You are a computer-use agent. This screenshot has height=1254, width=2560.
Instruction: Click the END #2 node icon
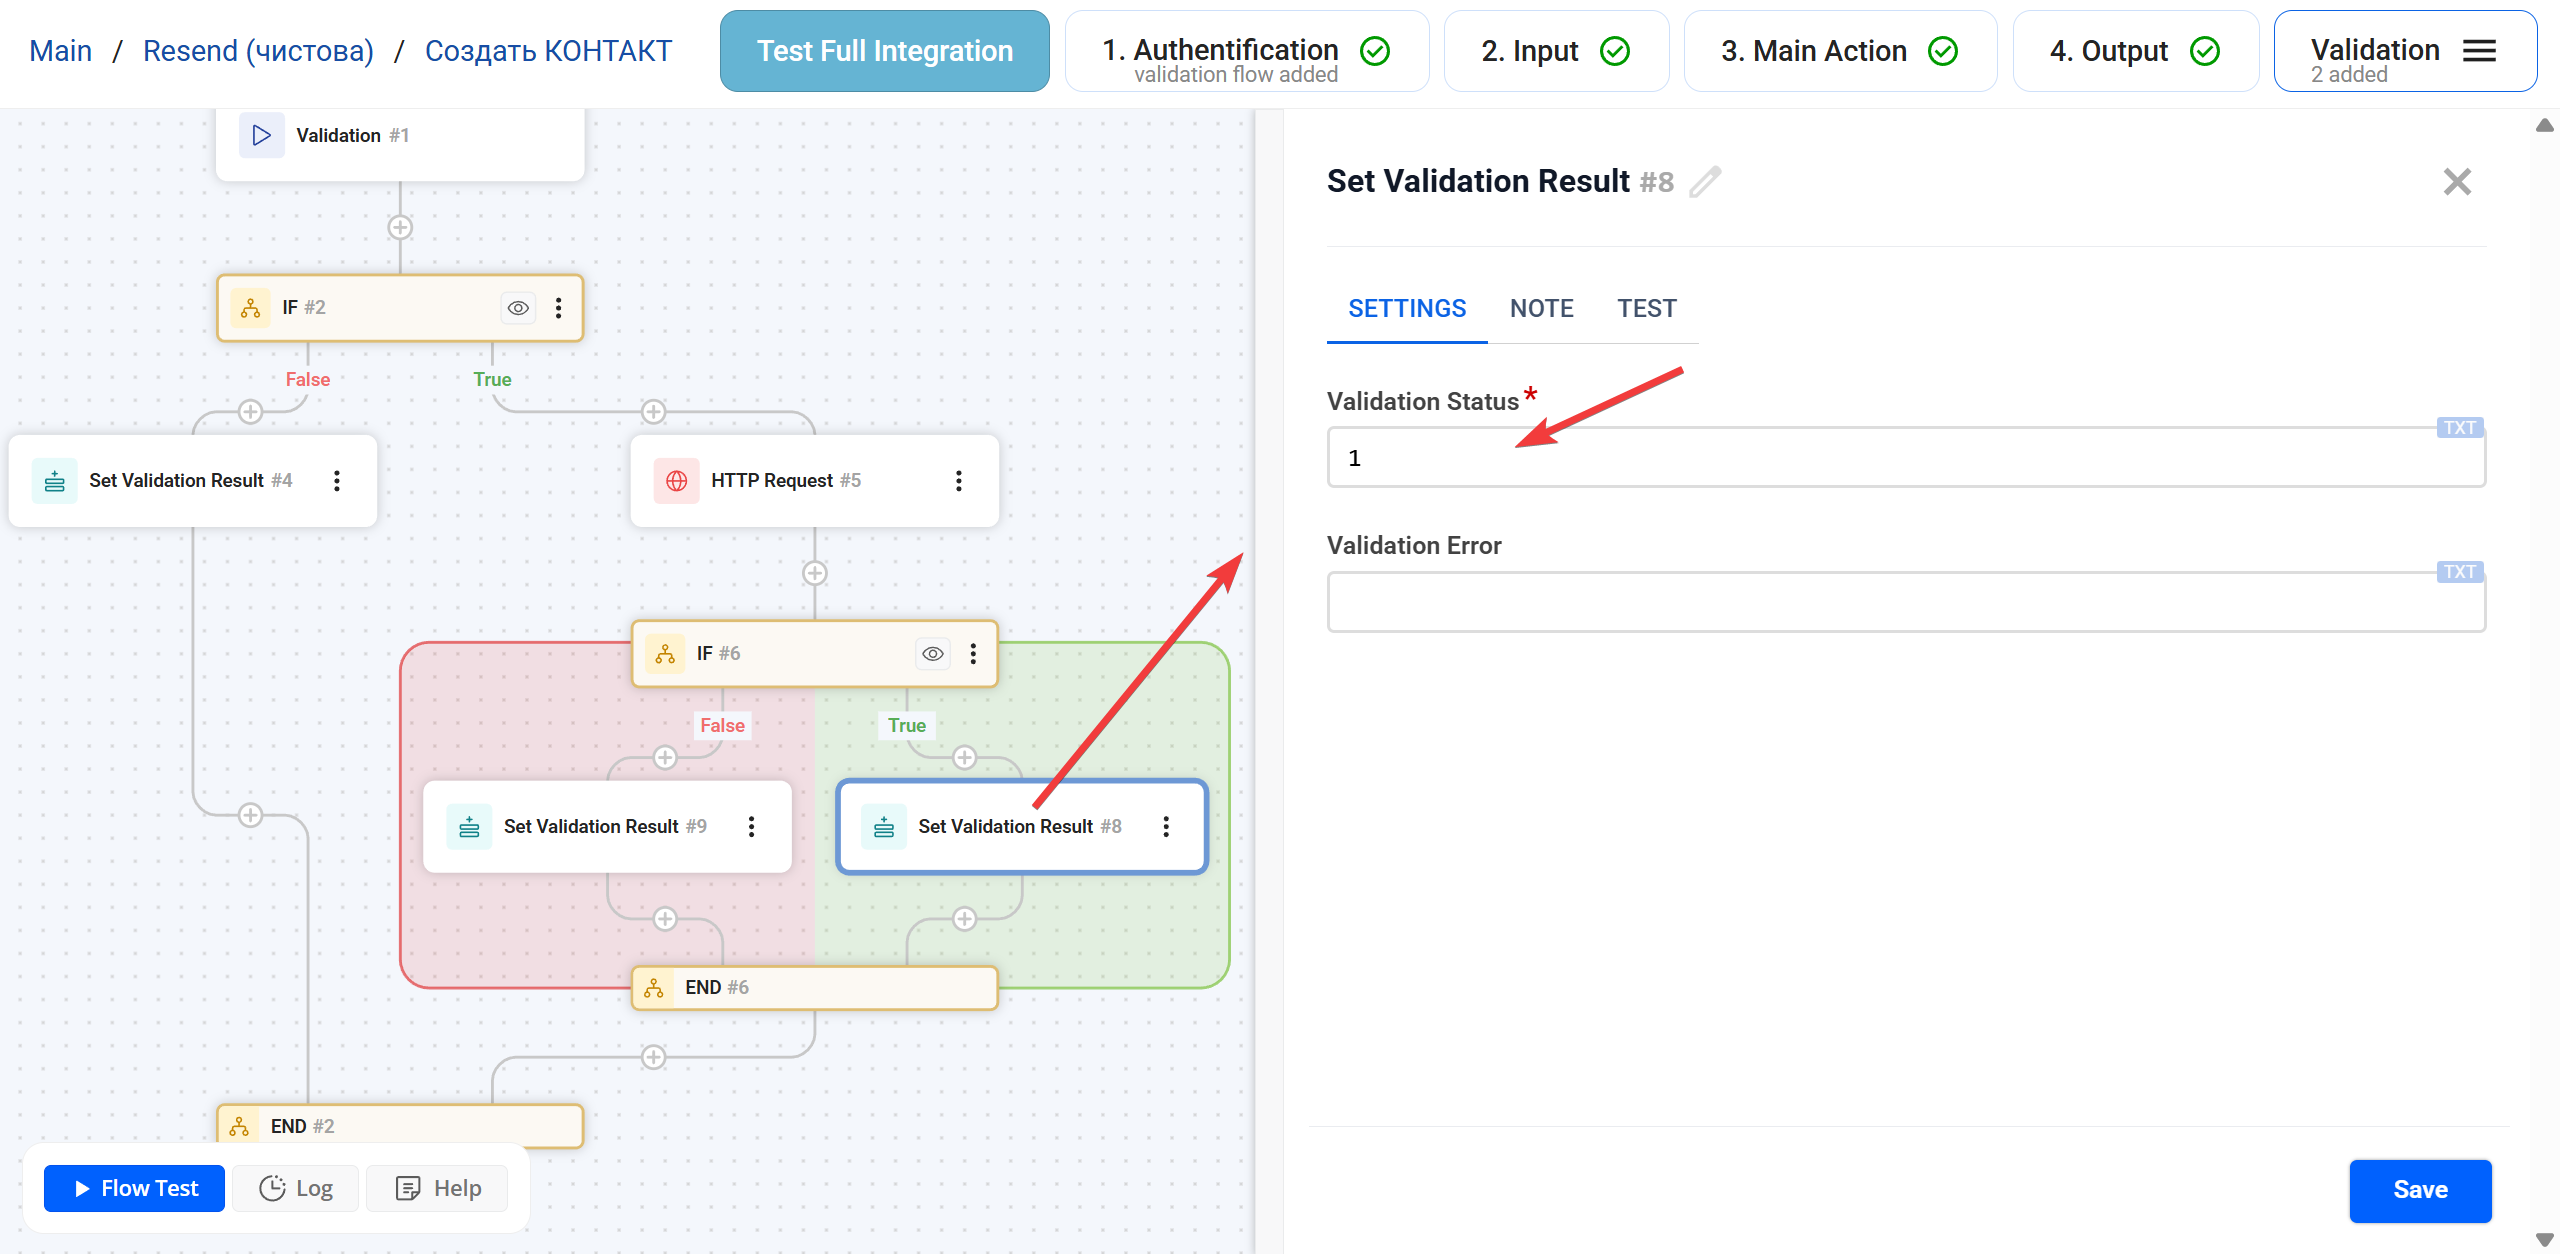pos(240,1125)
